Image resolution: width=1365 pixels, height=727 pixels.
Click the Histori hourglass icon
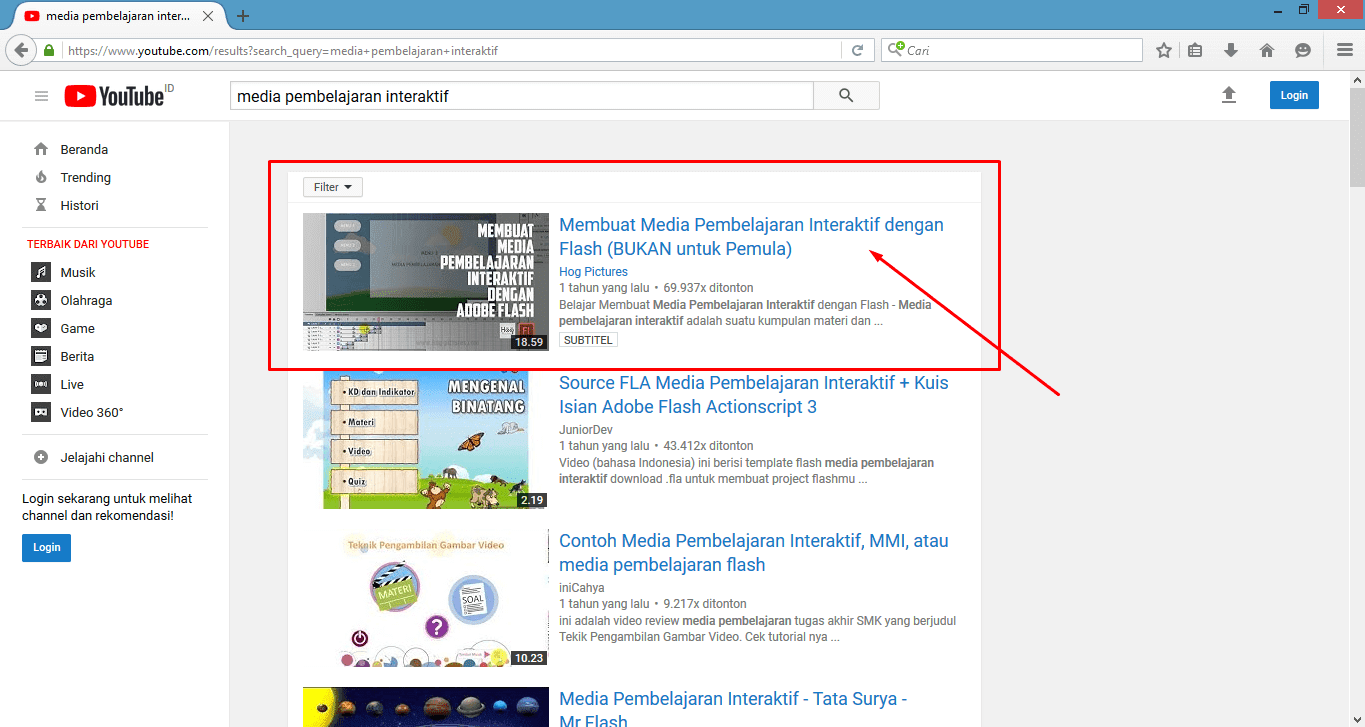pos(41,205)
